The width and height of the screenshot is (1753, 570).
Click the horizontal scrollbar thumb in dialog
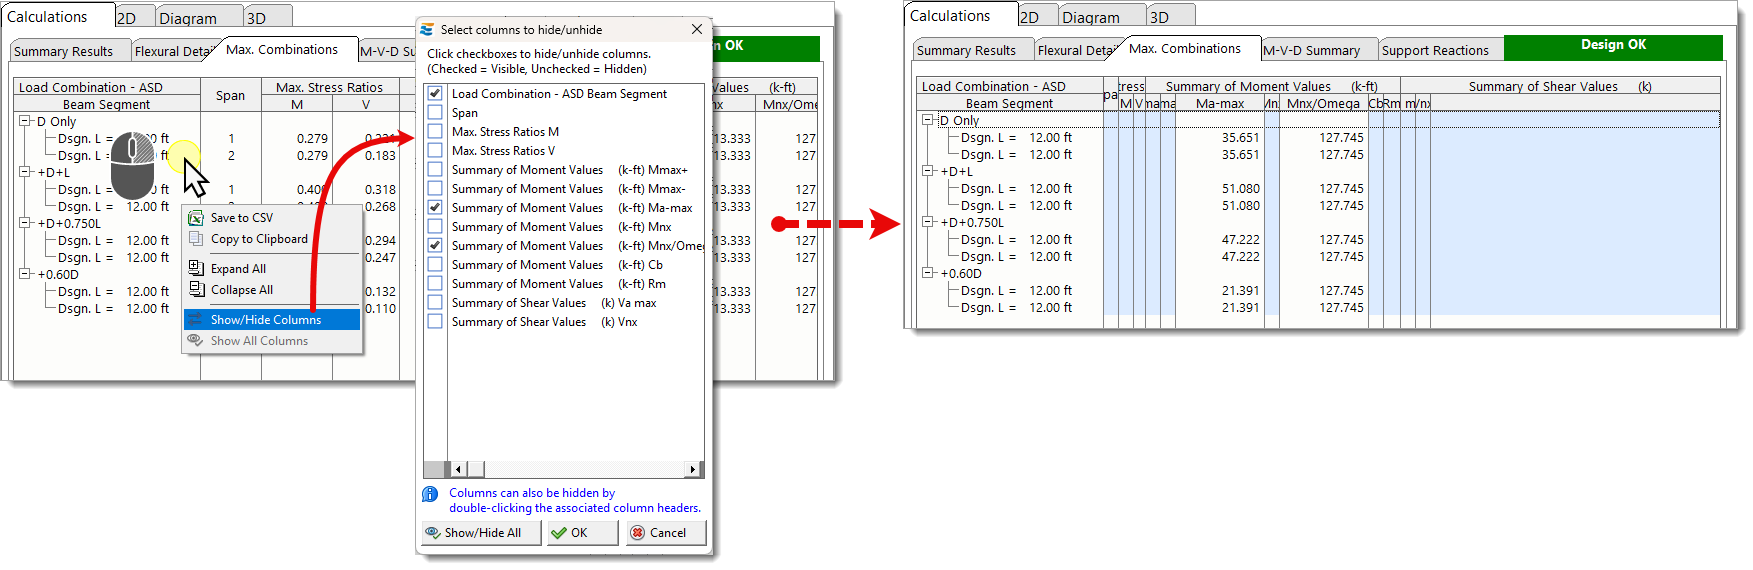(475, 469)
